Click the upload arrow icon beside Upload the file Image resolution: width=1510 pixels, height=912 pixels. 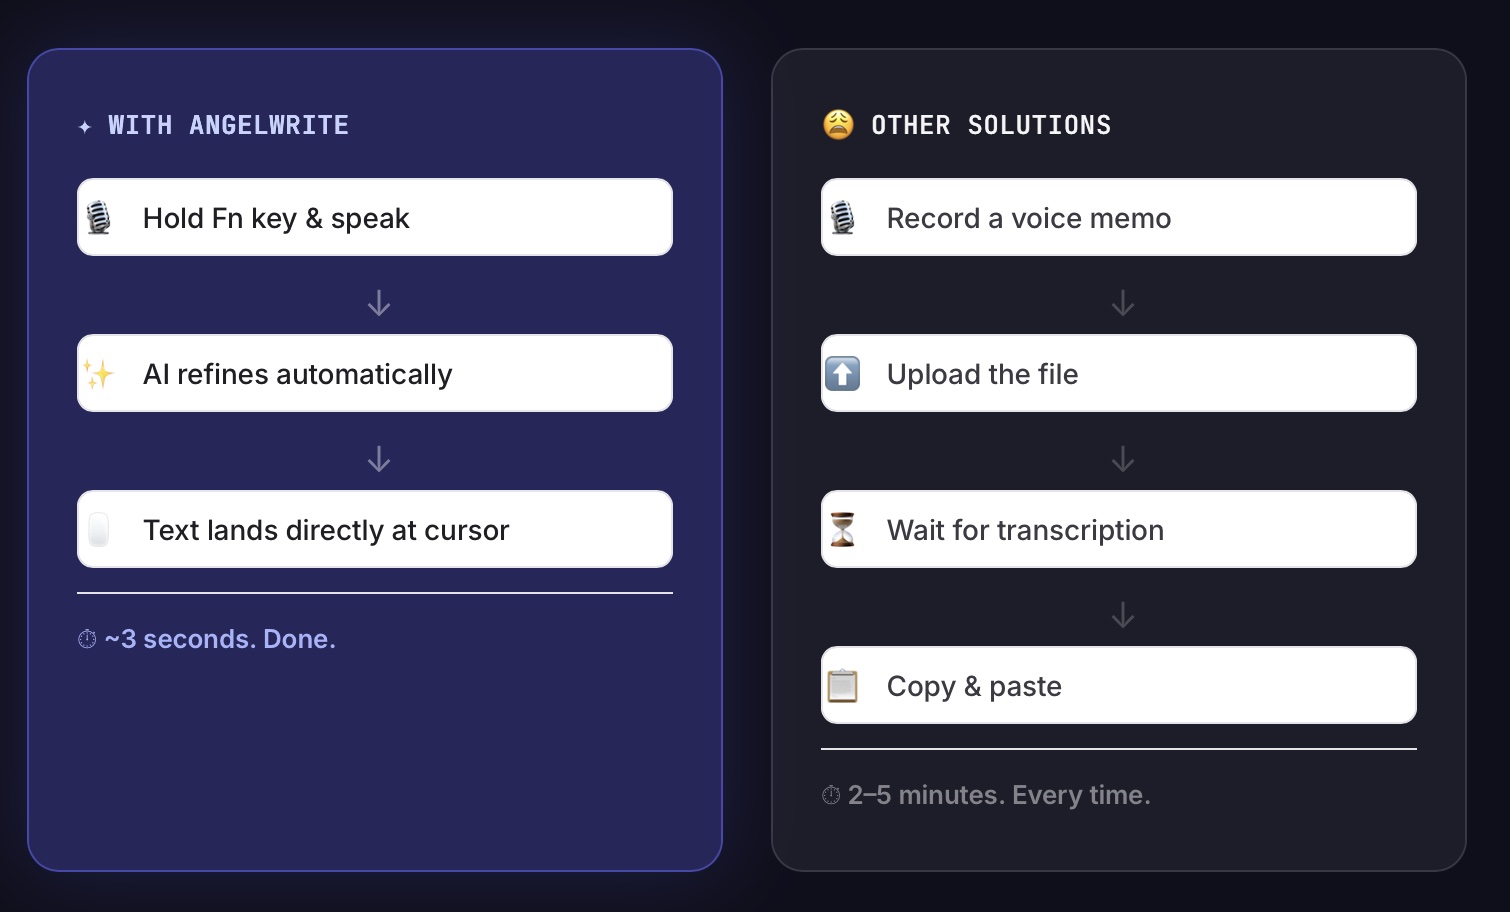842,374
